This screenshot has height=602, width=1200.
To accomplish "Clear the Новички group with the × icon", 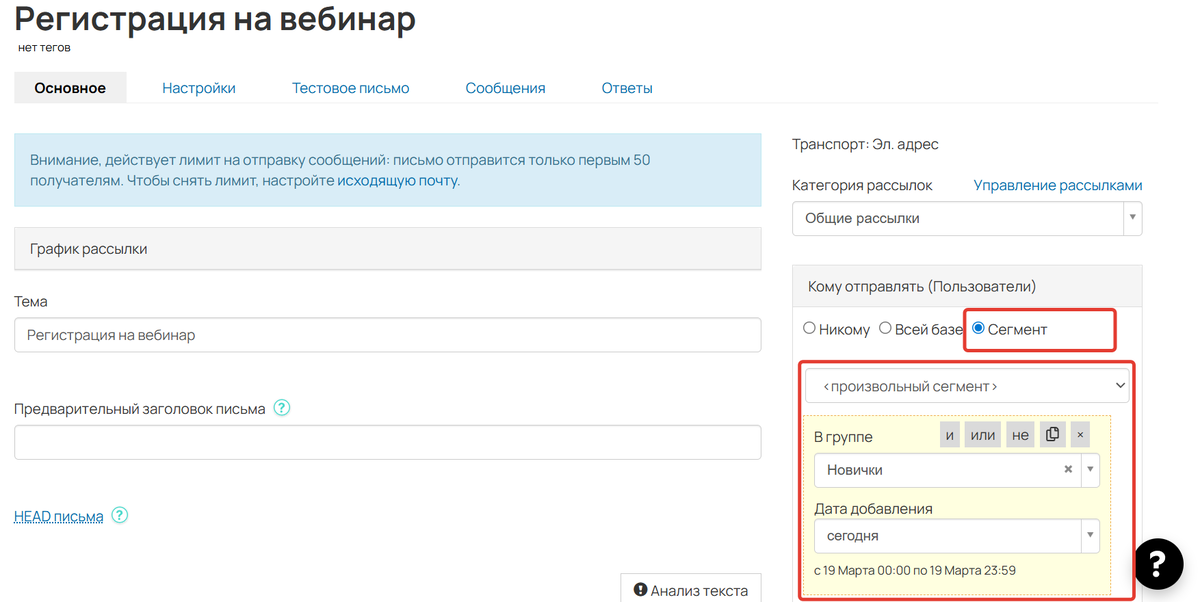I will coord(1068,469).
